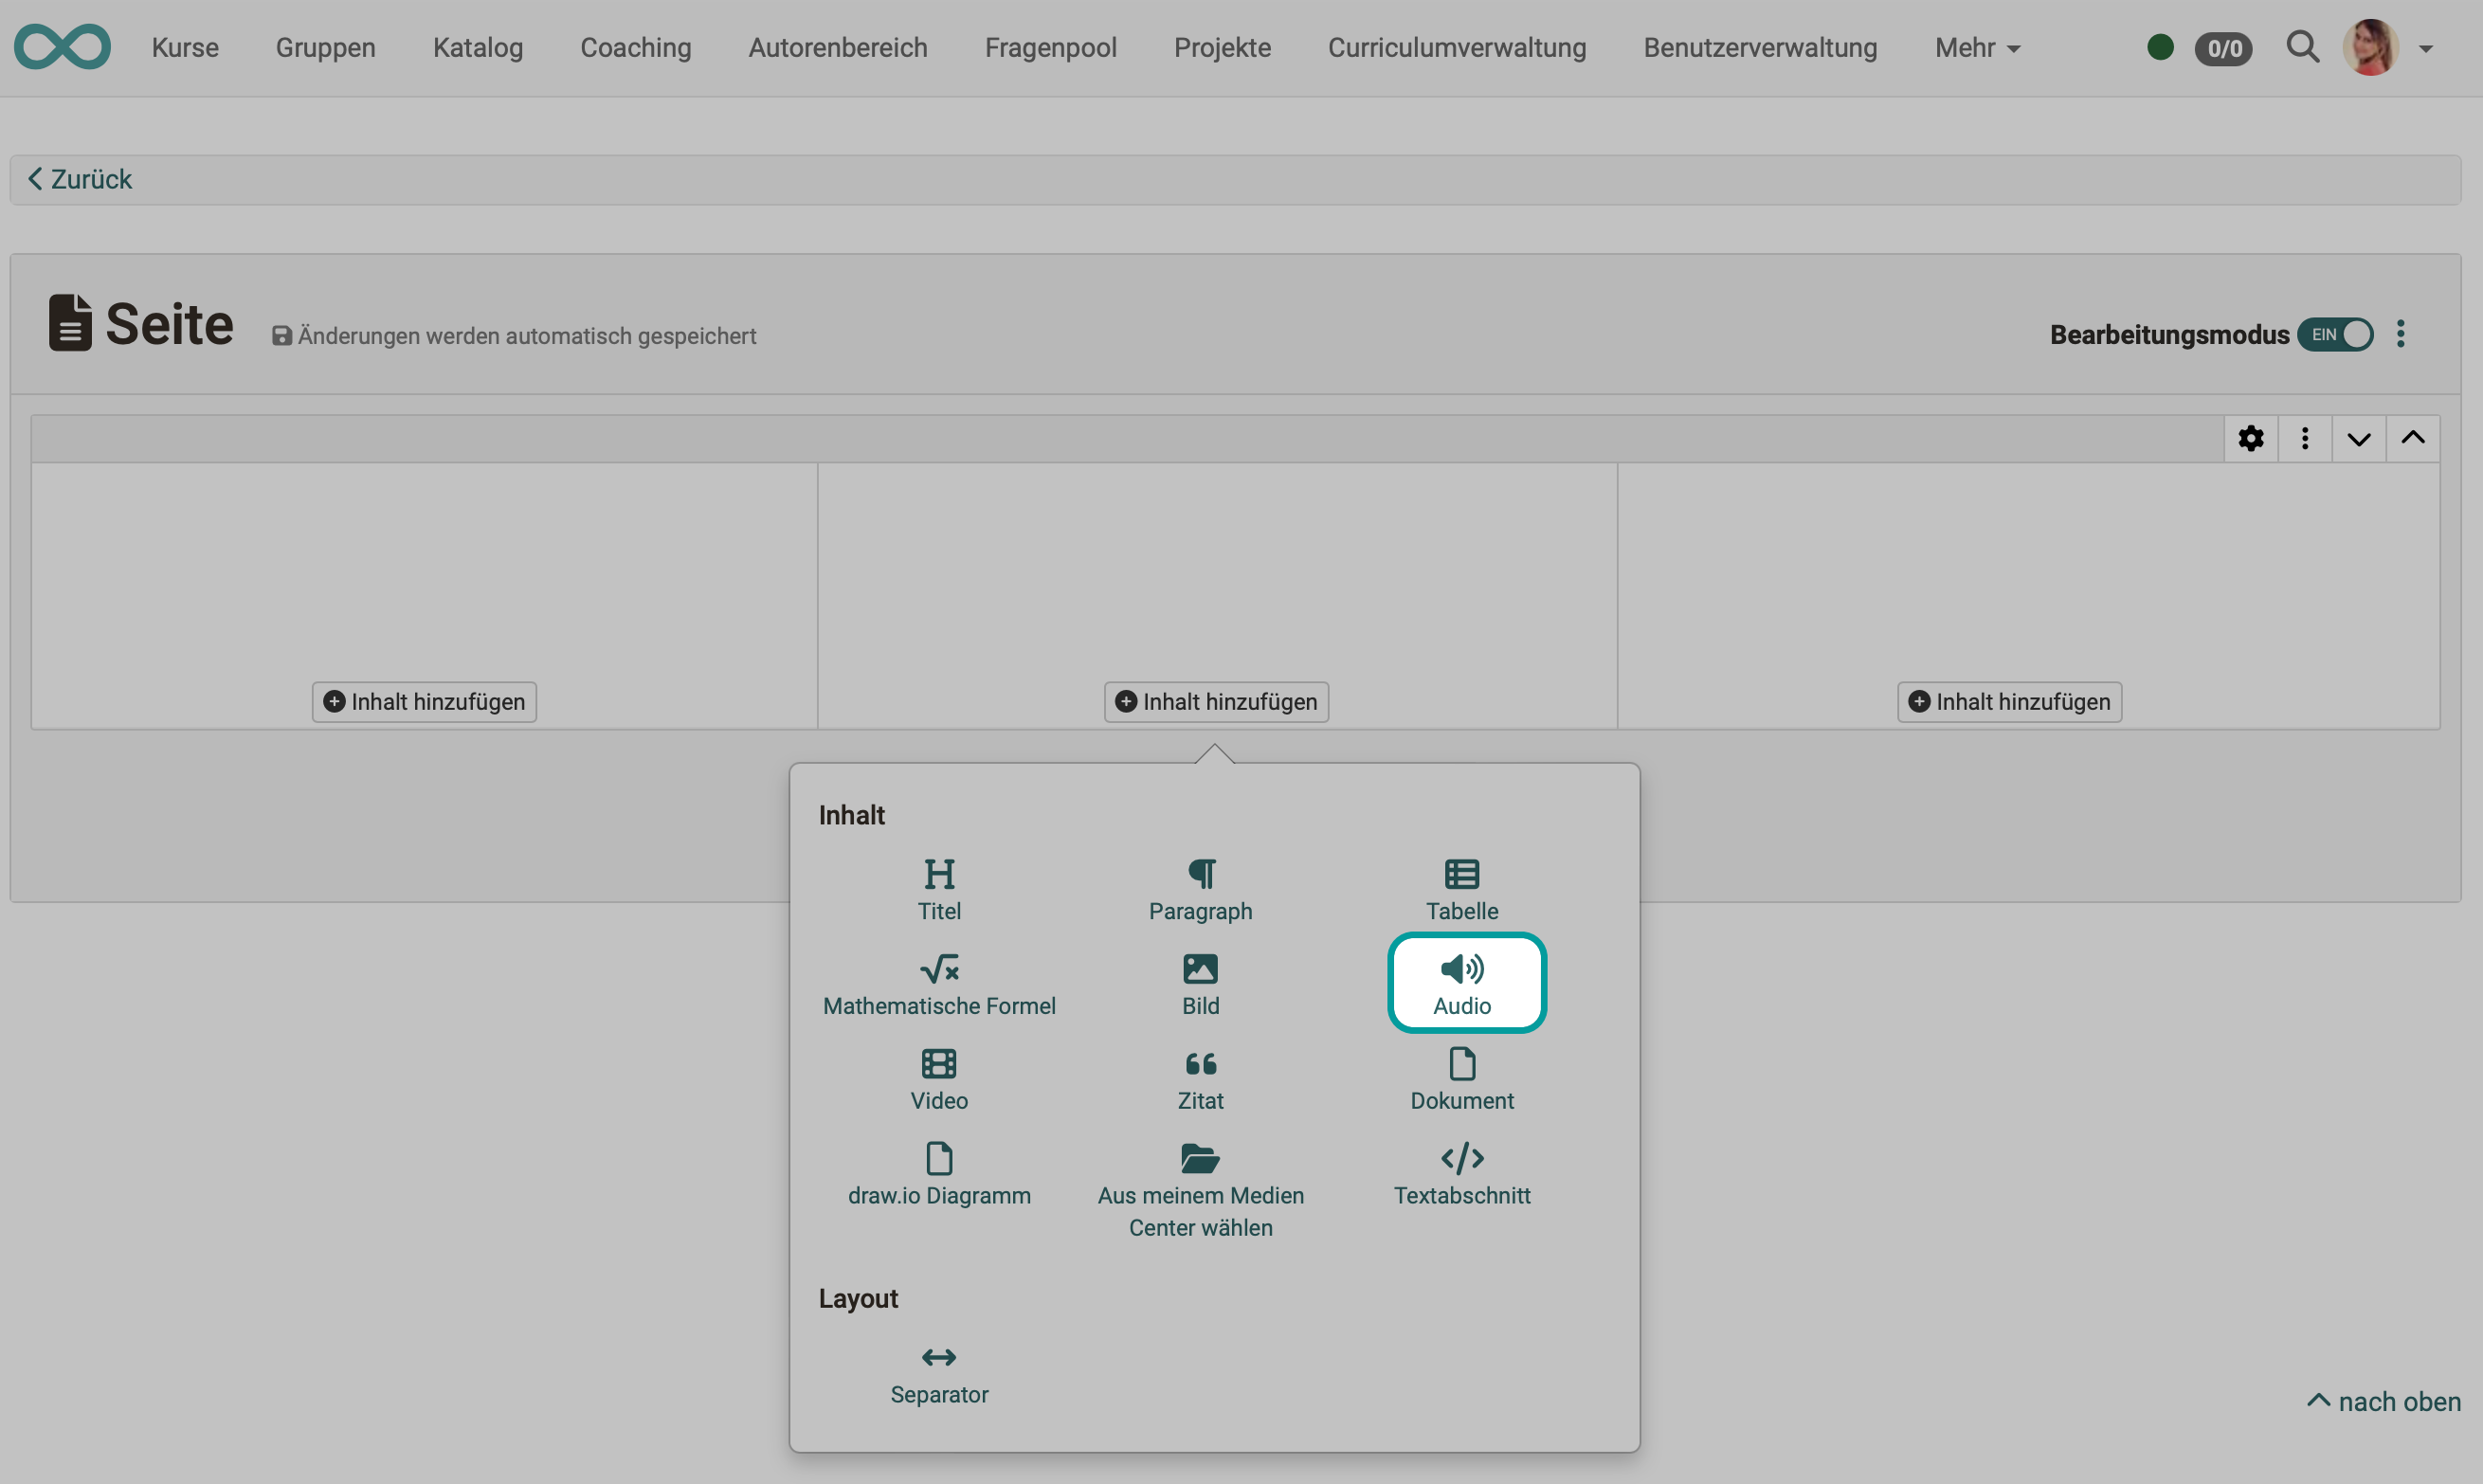Click Inhalt hinzufügen in left column
Screen dimensions: 2483x1484
pyautogui.click(x=424, y=701)
